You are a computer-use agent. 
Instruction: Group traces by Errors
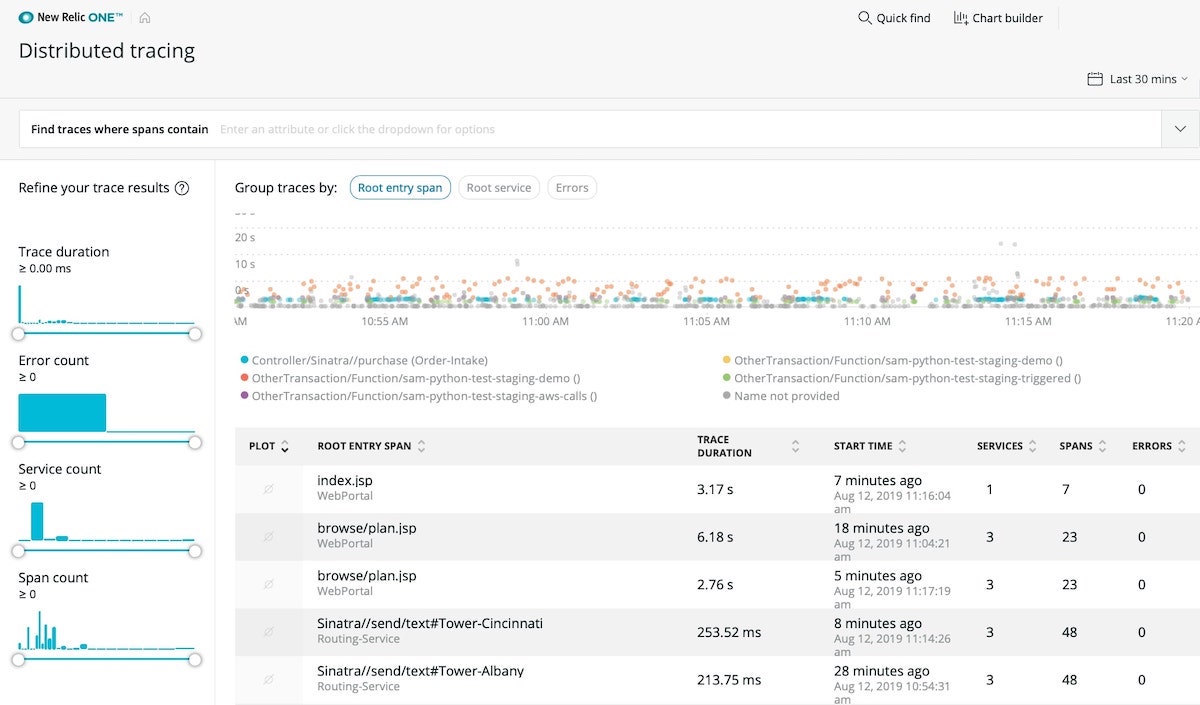click(572, 188)
